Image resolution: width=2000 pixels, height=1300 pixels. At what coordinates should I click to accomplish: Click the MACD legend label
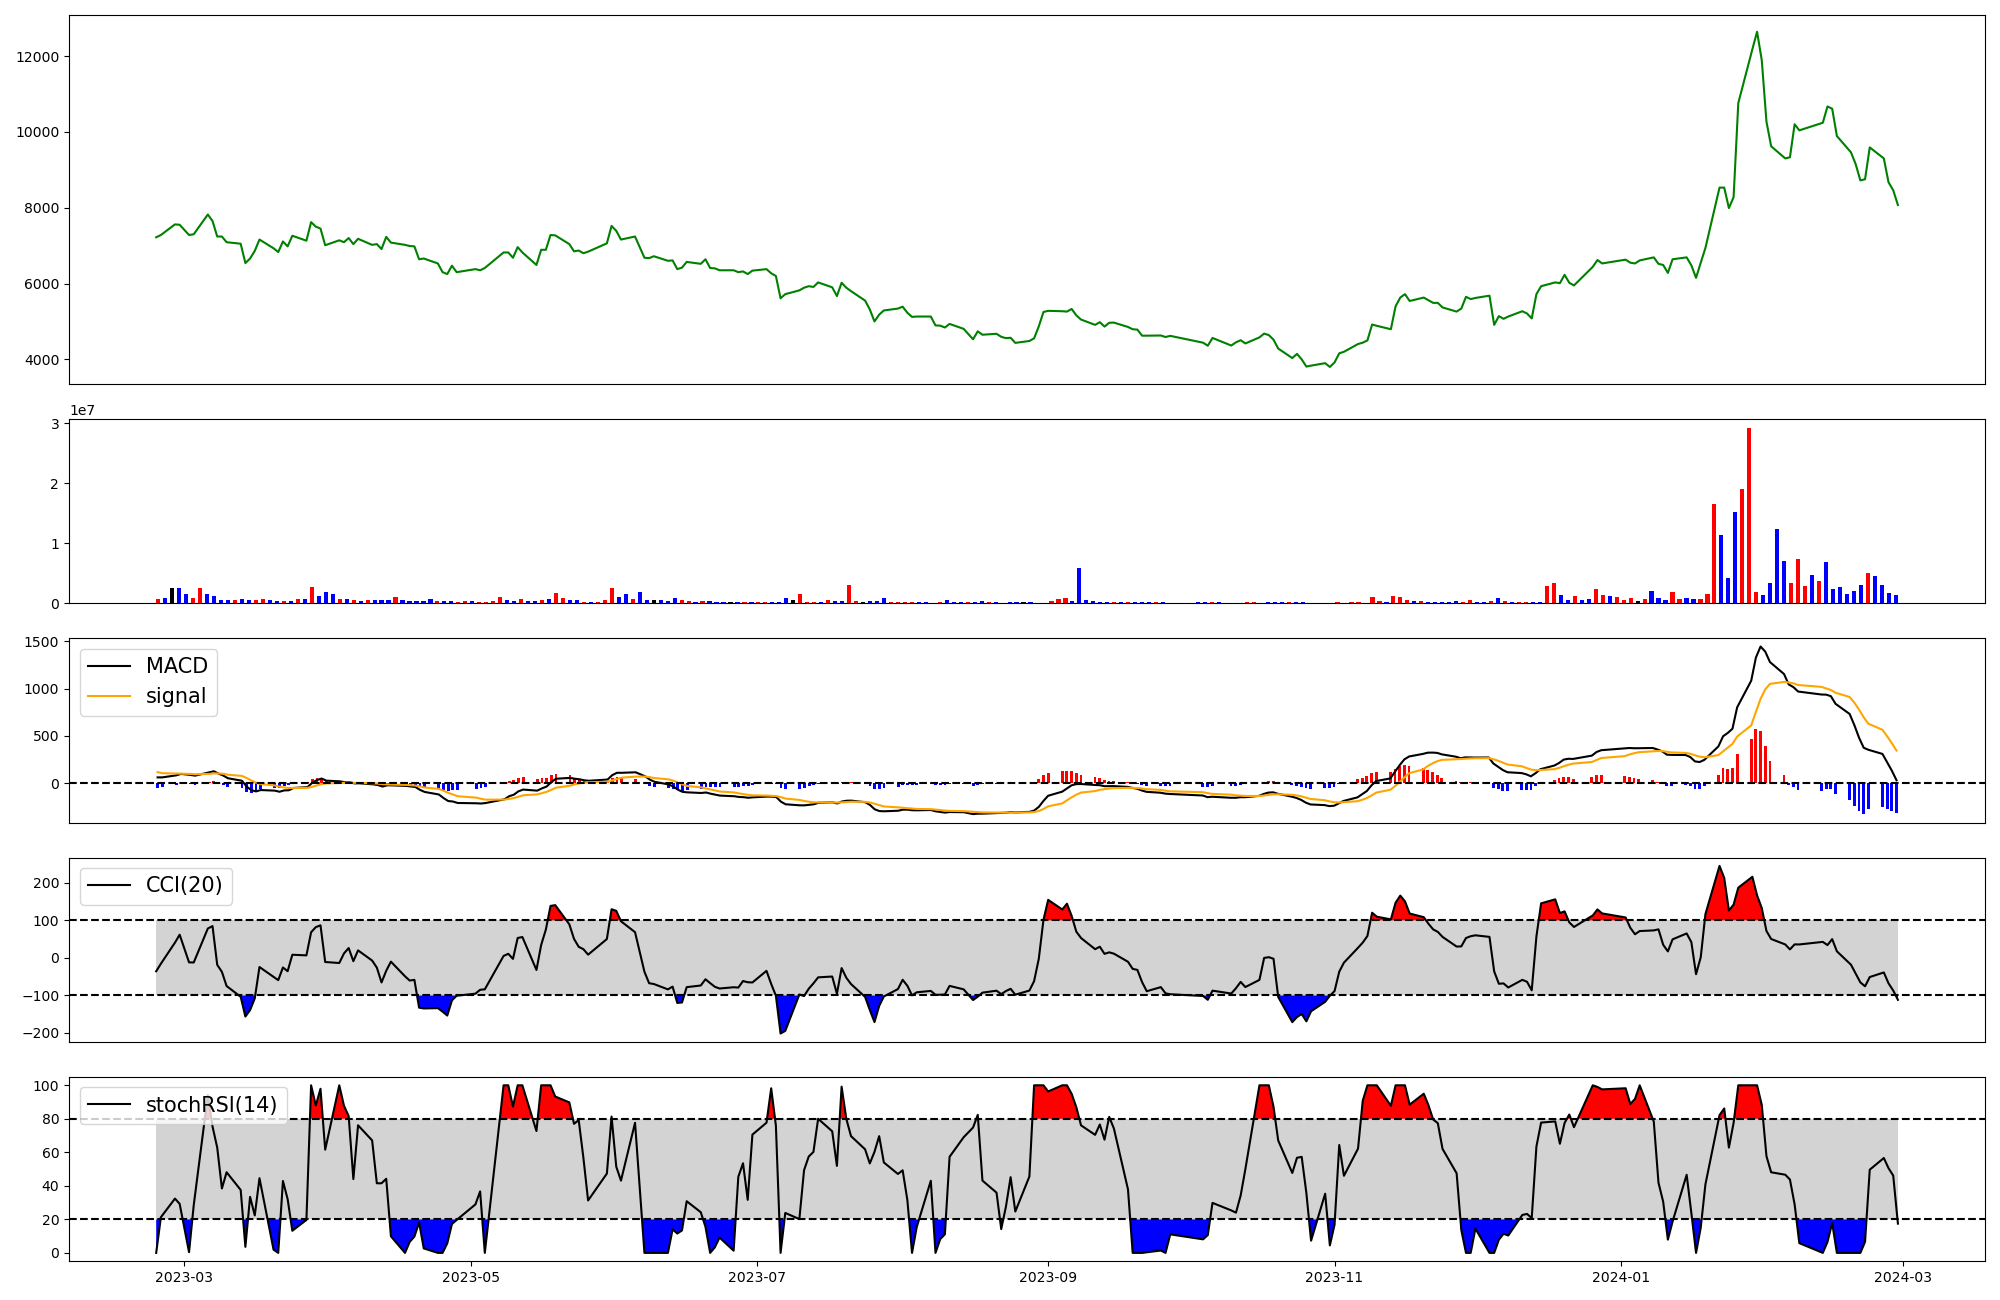coord(176,666)
